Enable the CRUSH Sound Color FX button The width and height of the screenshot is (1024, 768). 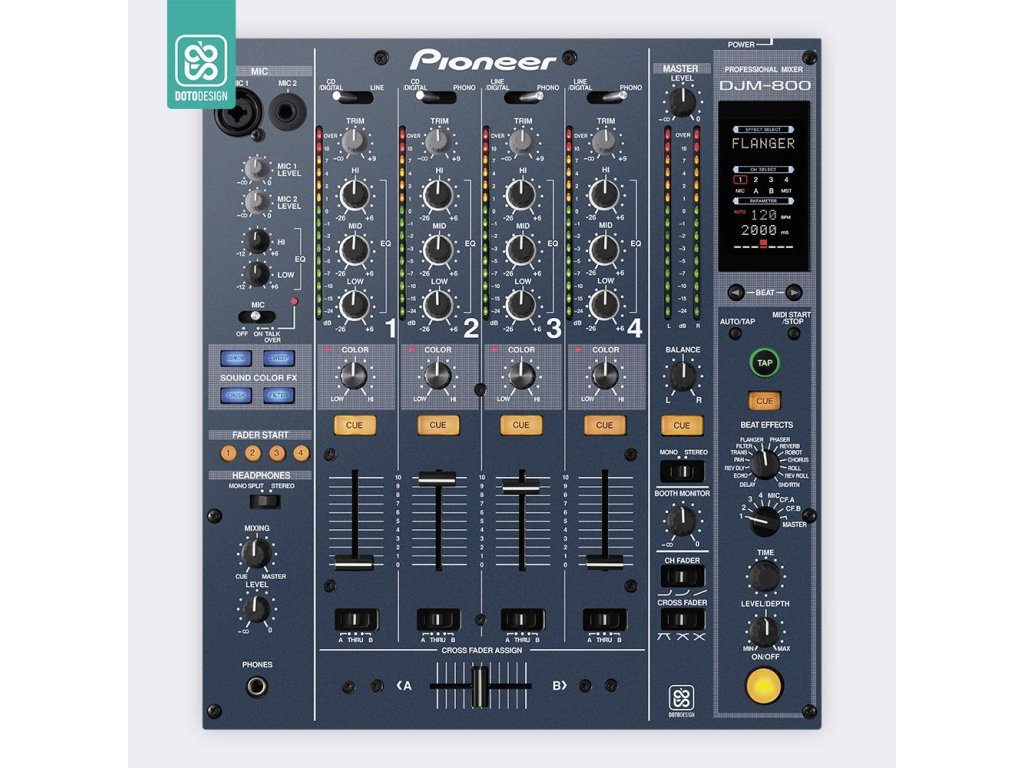pos(236,395)
